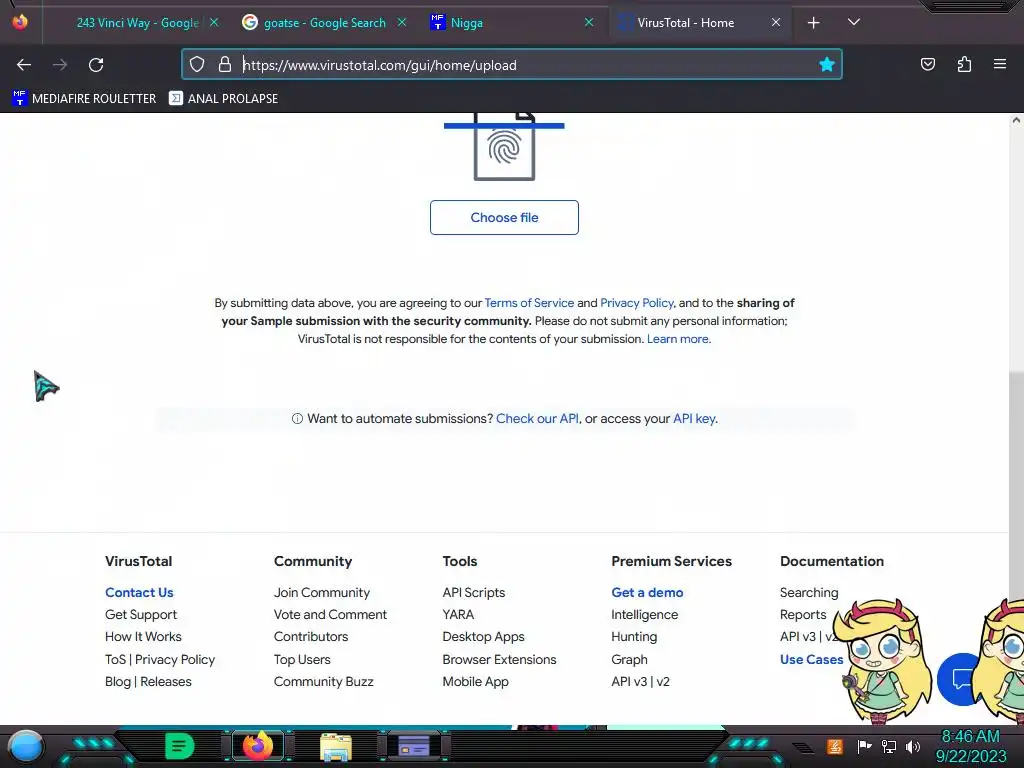Open the Pocket save icon
Screen dimensions: 1024x768
(x=927, y=64)
